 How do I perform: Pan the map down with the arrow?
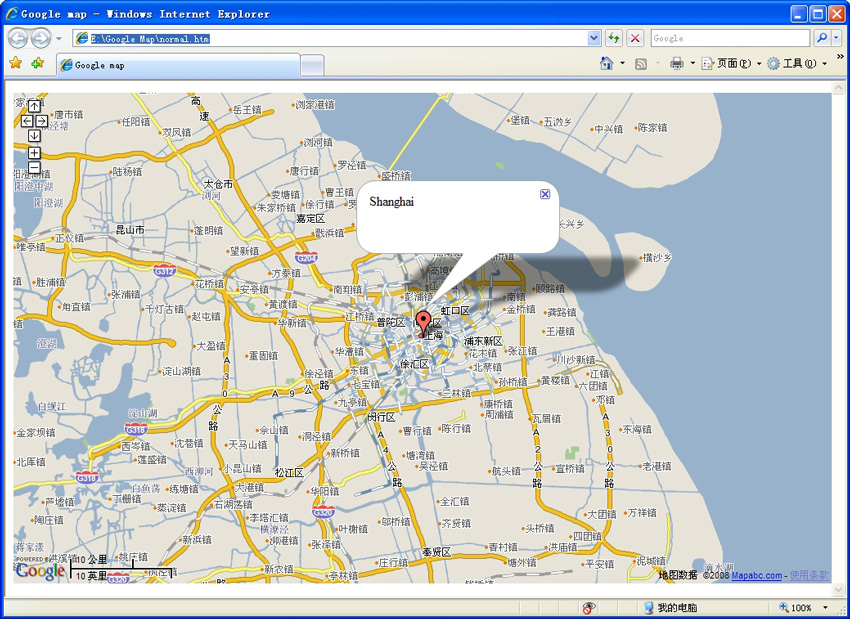click(34, 136)
